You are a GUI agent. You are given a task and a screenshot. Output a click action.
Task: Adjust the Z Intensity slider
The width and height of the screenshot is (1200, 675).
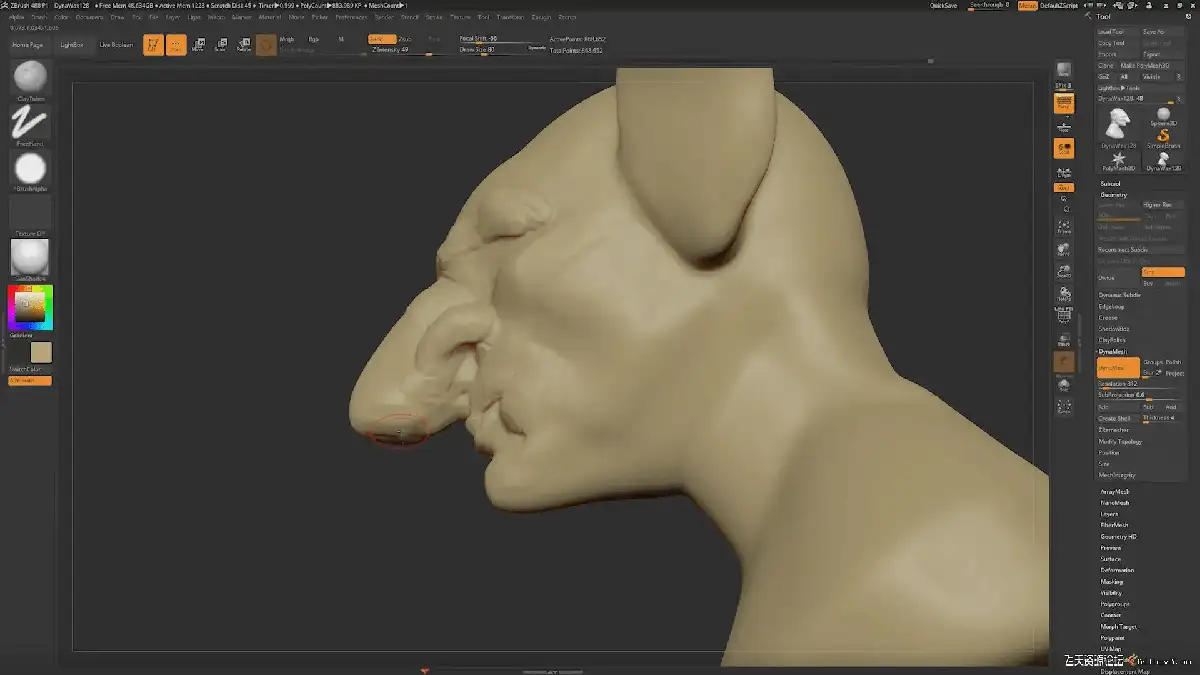click(x=414, y=49)
